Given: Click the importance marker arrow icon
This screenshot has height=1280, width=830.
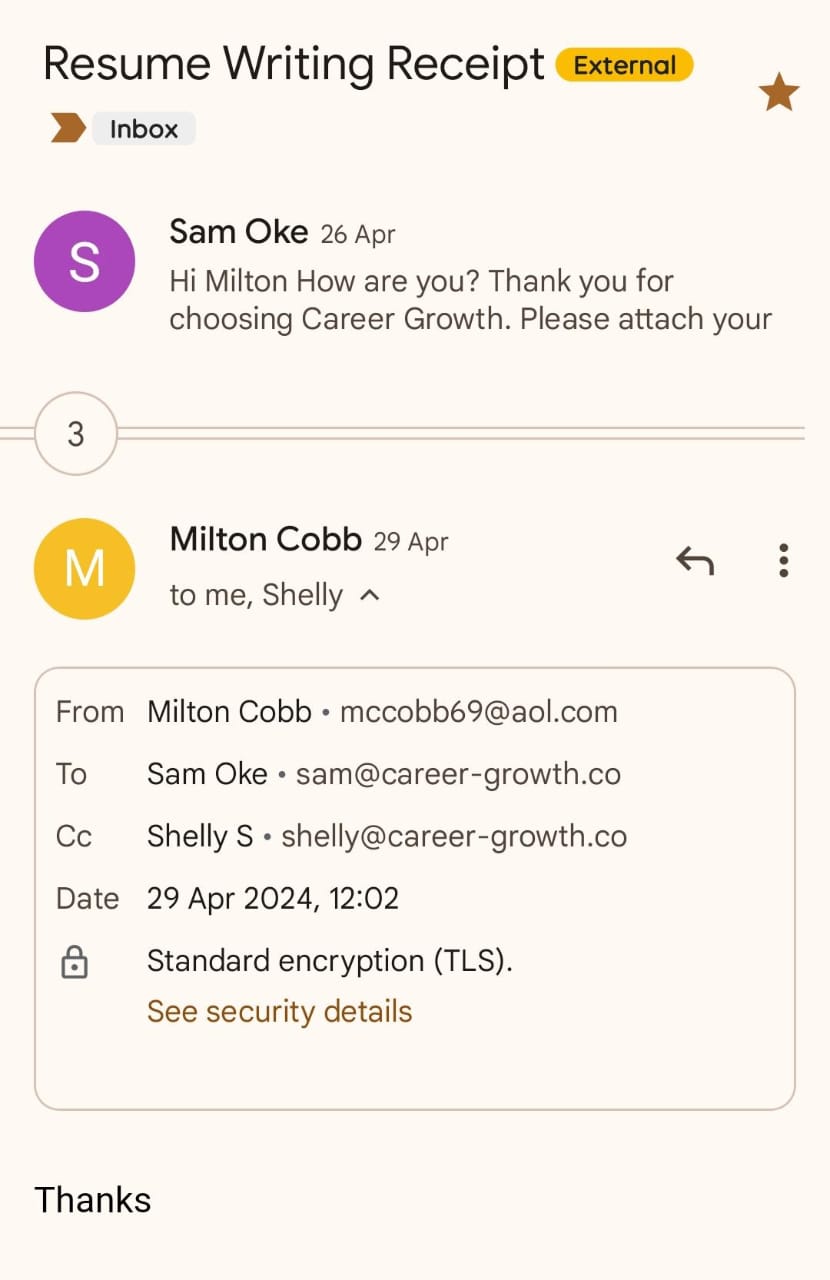Looking at the screenshot, I should coord(68,129).
